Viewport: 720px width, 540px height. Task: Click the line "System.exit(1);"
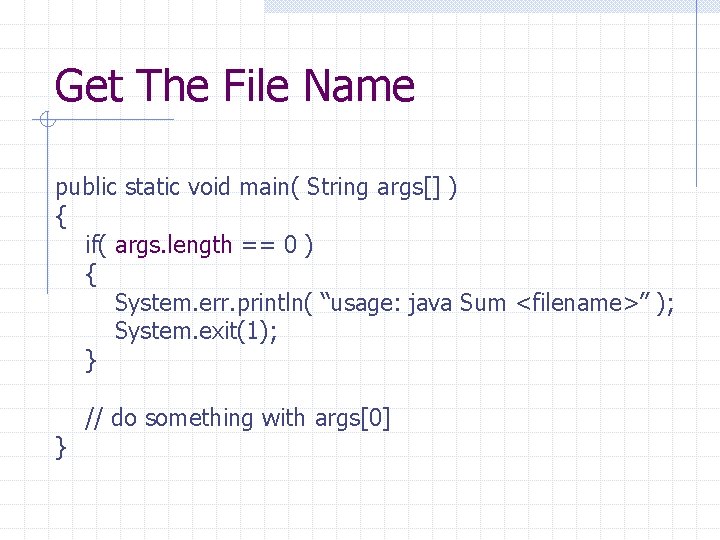(x=196, y=331)
